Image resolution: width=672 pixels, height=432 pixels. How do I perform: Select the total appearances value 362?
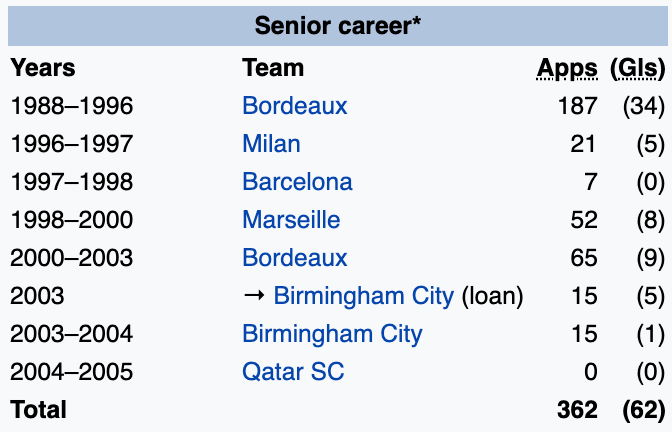coord(578,409)
